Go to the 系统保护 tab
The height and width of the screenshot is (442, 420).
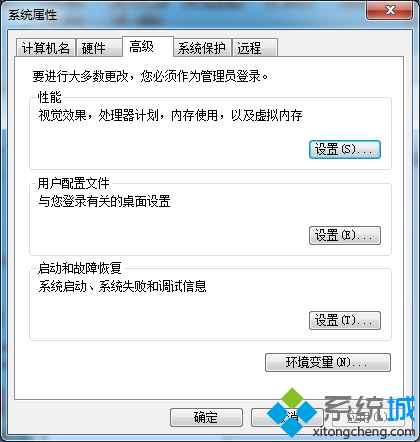pos(202,48)
